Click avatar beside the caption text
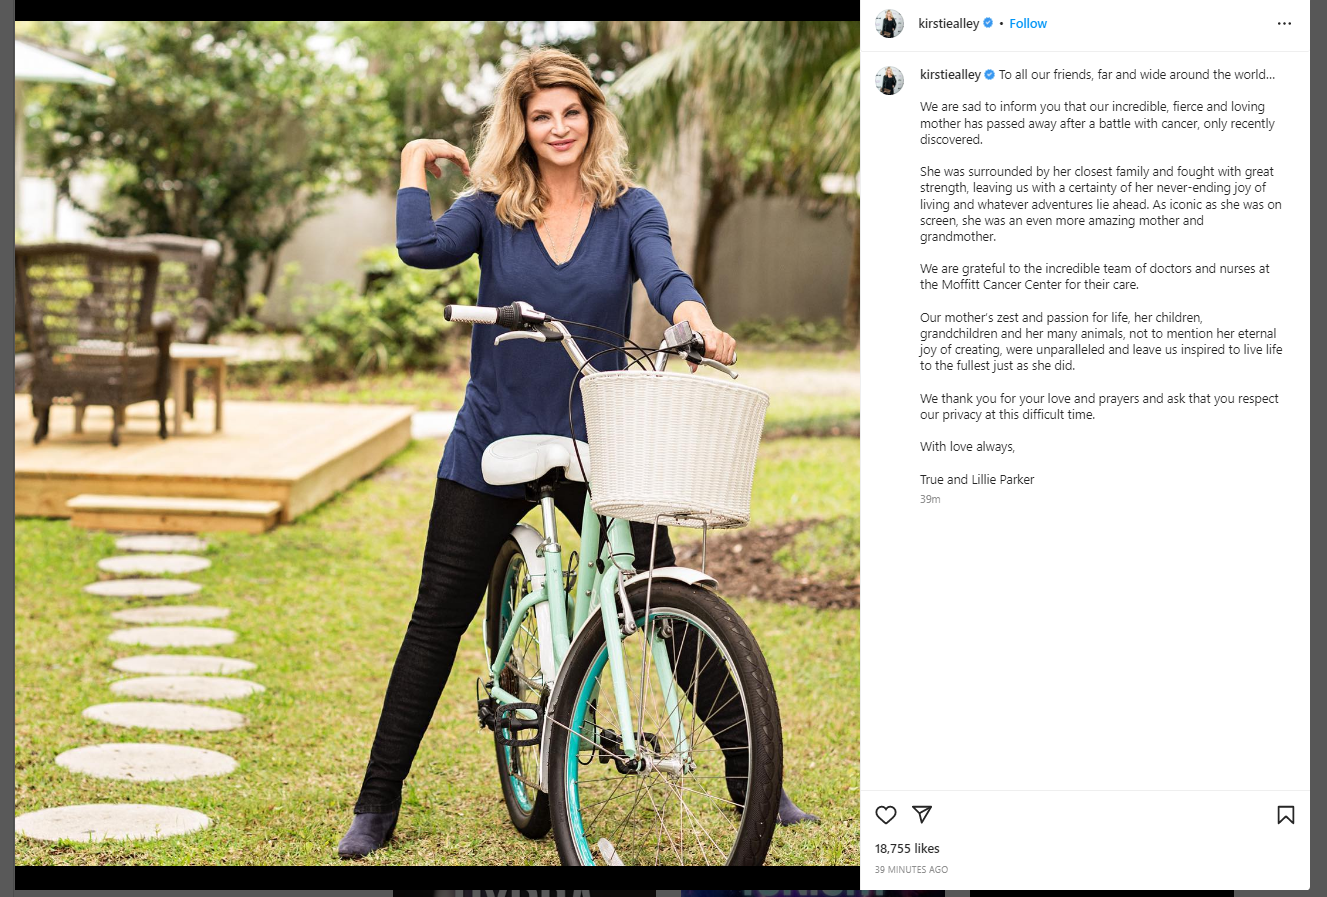The height and width of the screenshot is (897, 1327). pos(889,80)
